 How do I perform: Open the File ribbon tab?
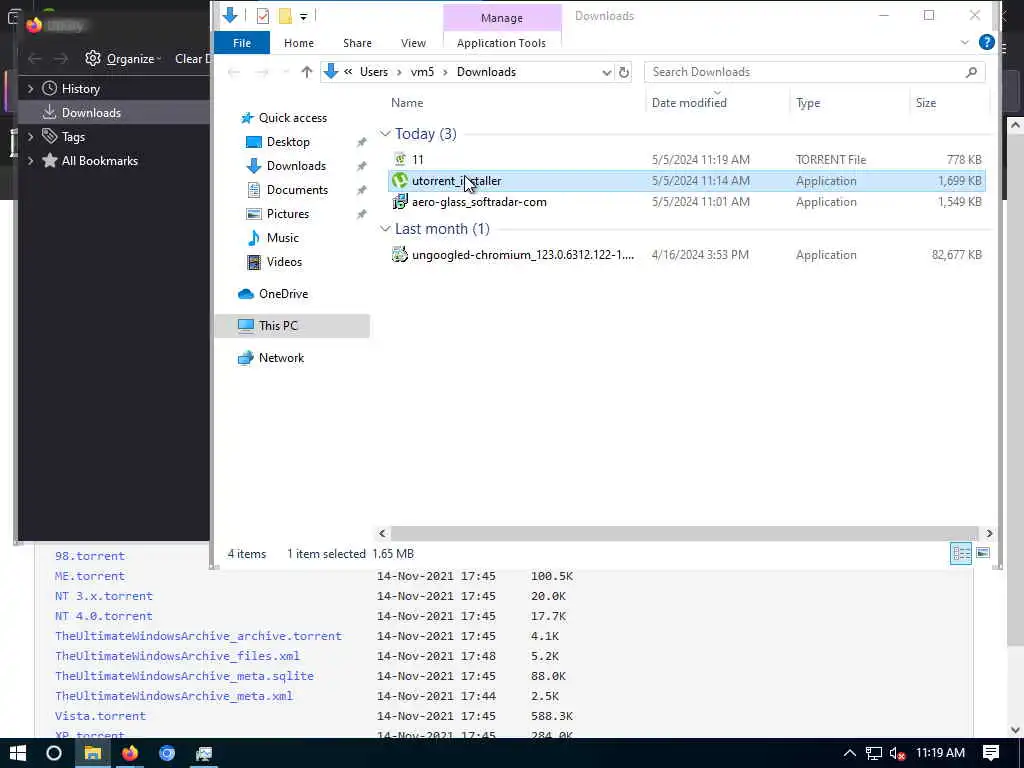coord(242,43)
